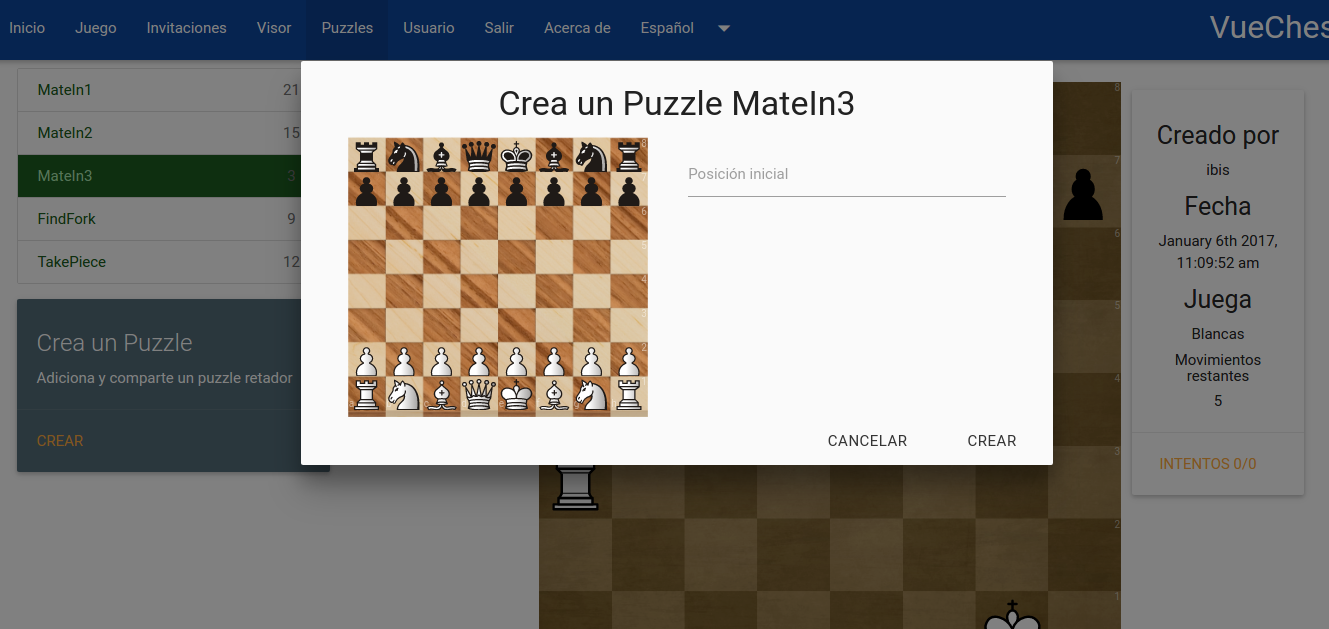
Task: Select the Puzzles navbar item
Action: [x=347, y=28]
